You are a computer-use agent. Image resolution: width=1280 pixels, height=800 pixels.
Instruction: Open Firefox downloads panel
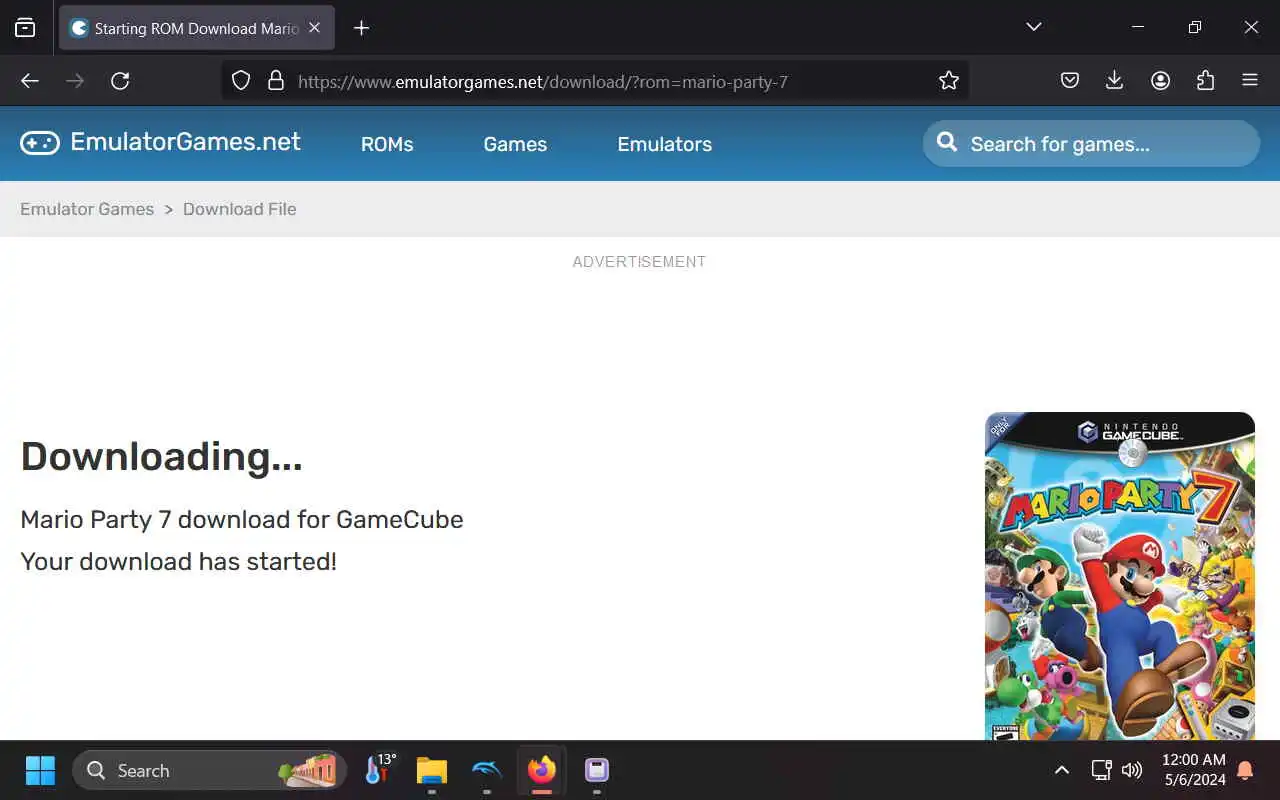tap(1115, 81)
